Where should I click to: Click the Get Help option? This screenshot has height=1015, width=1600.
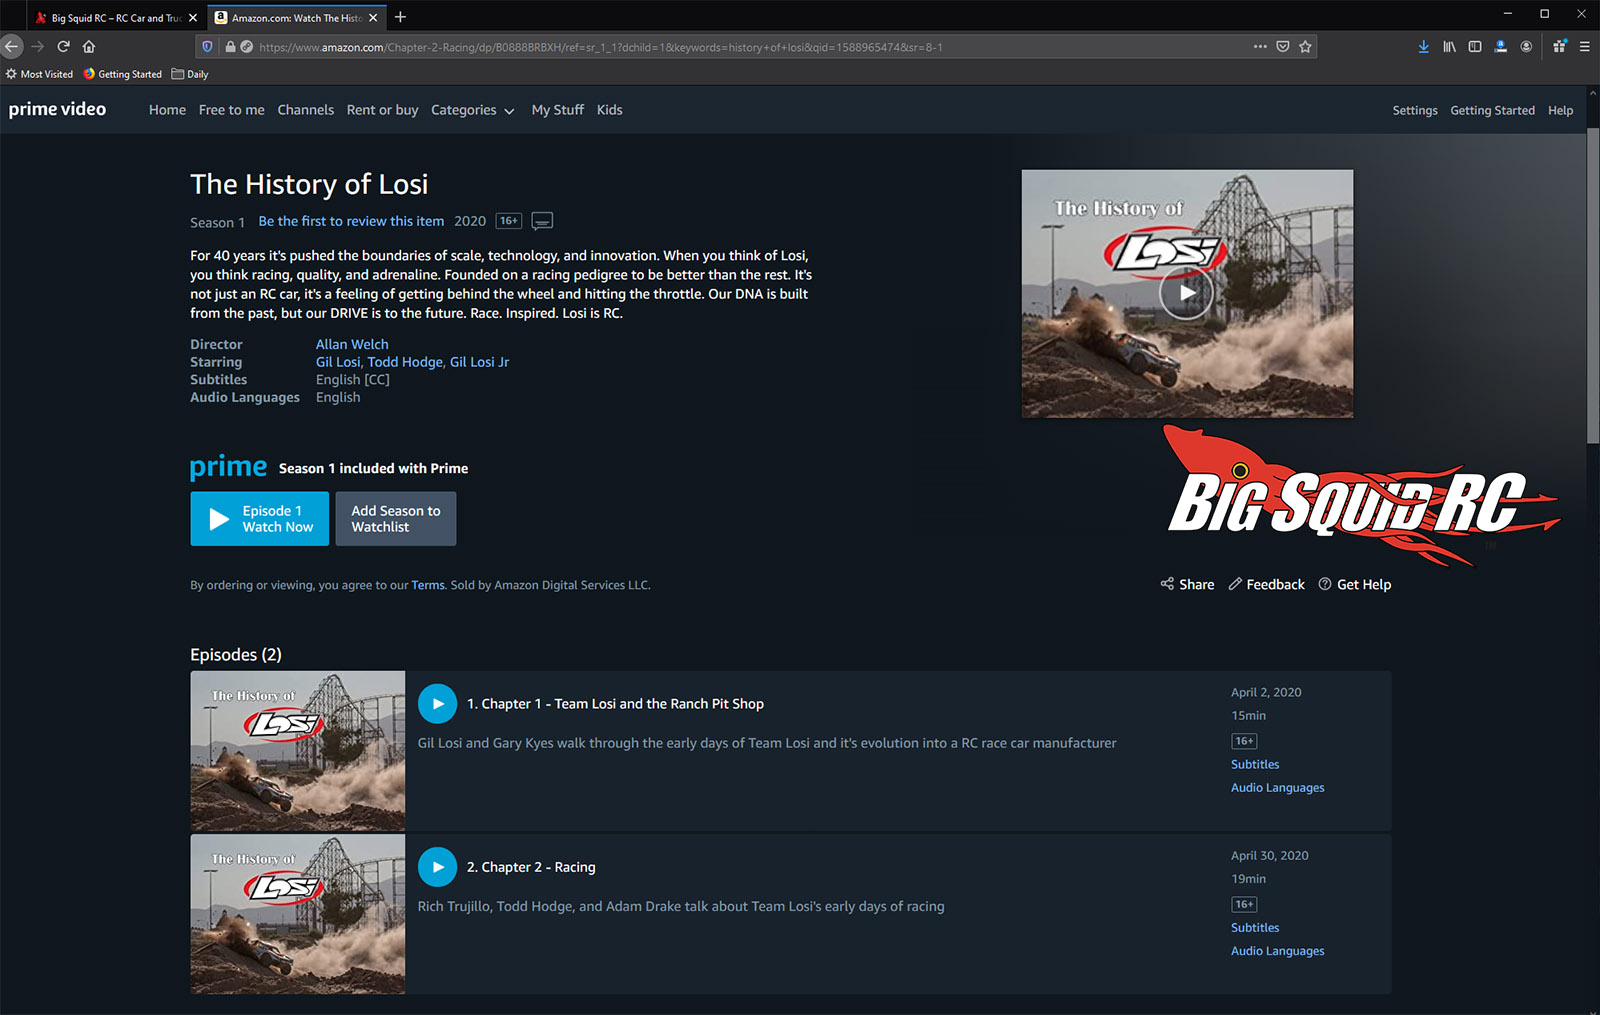pos(1354,584)
